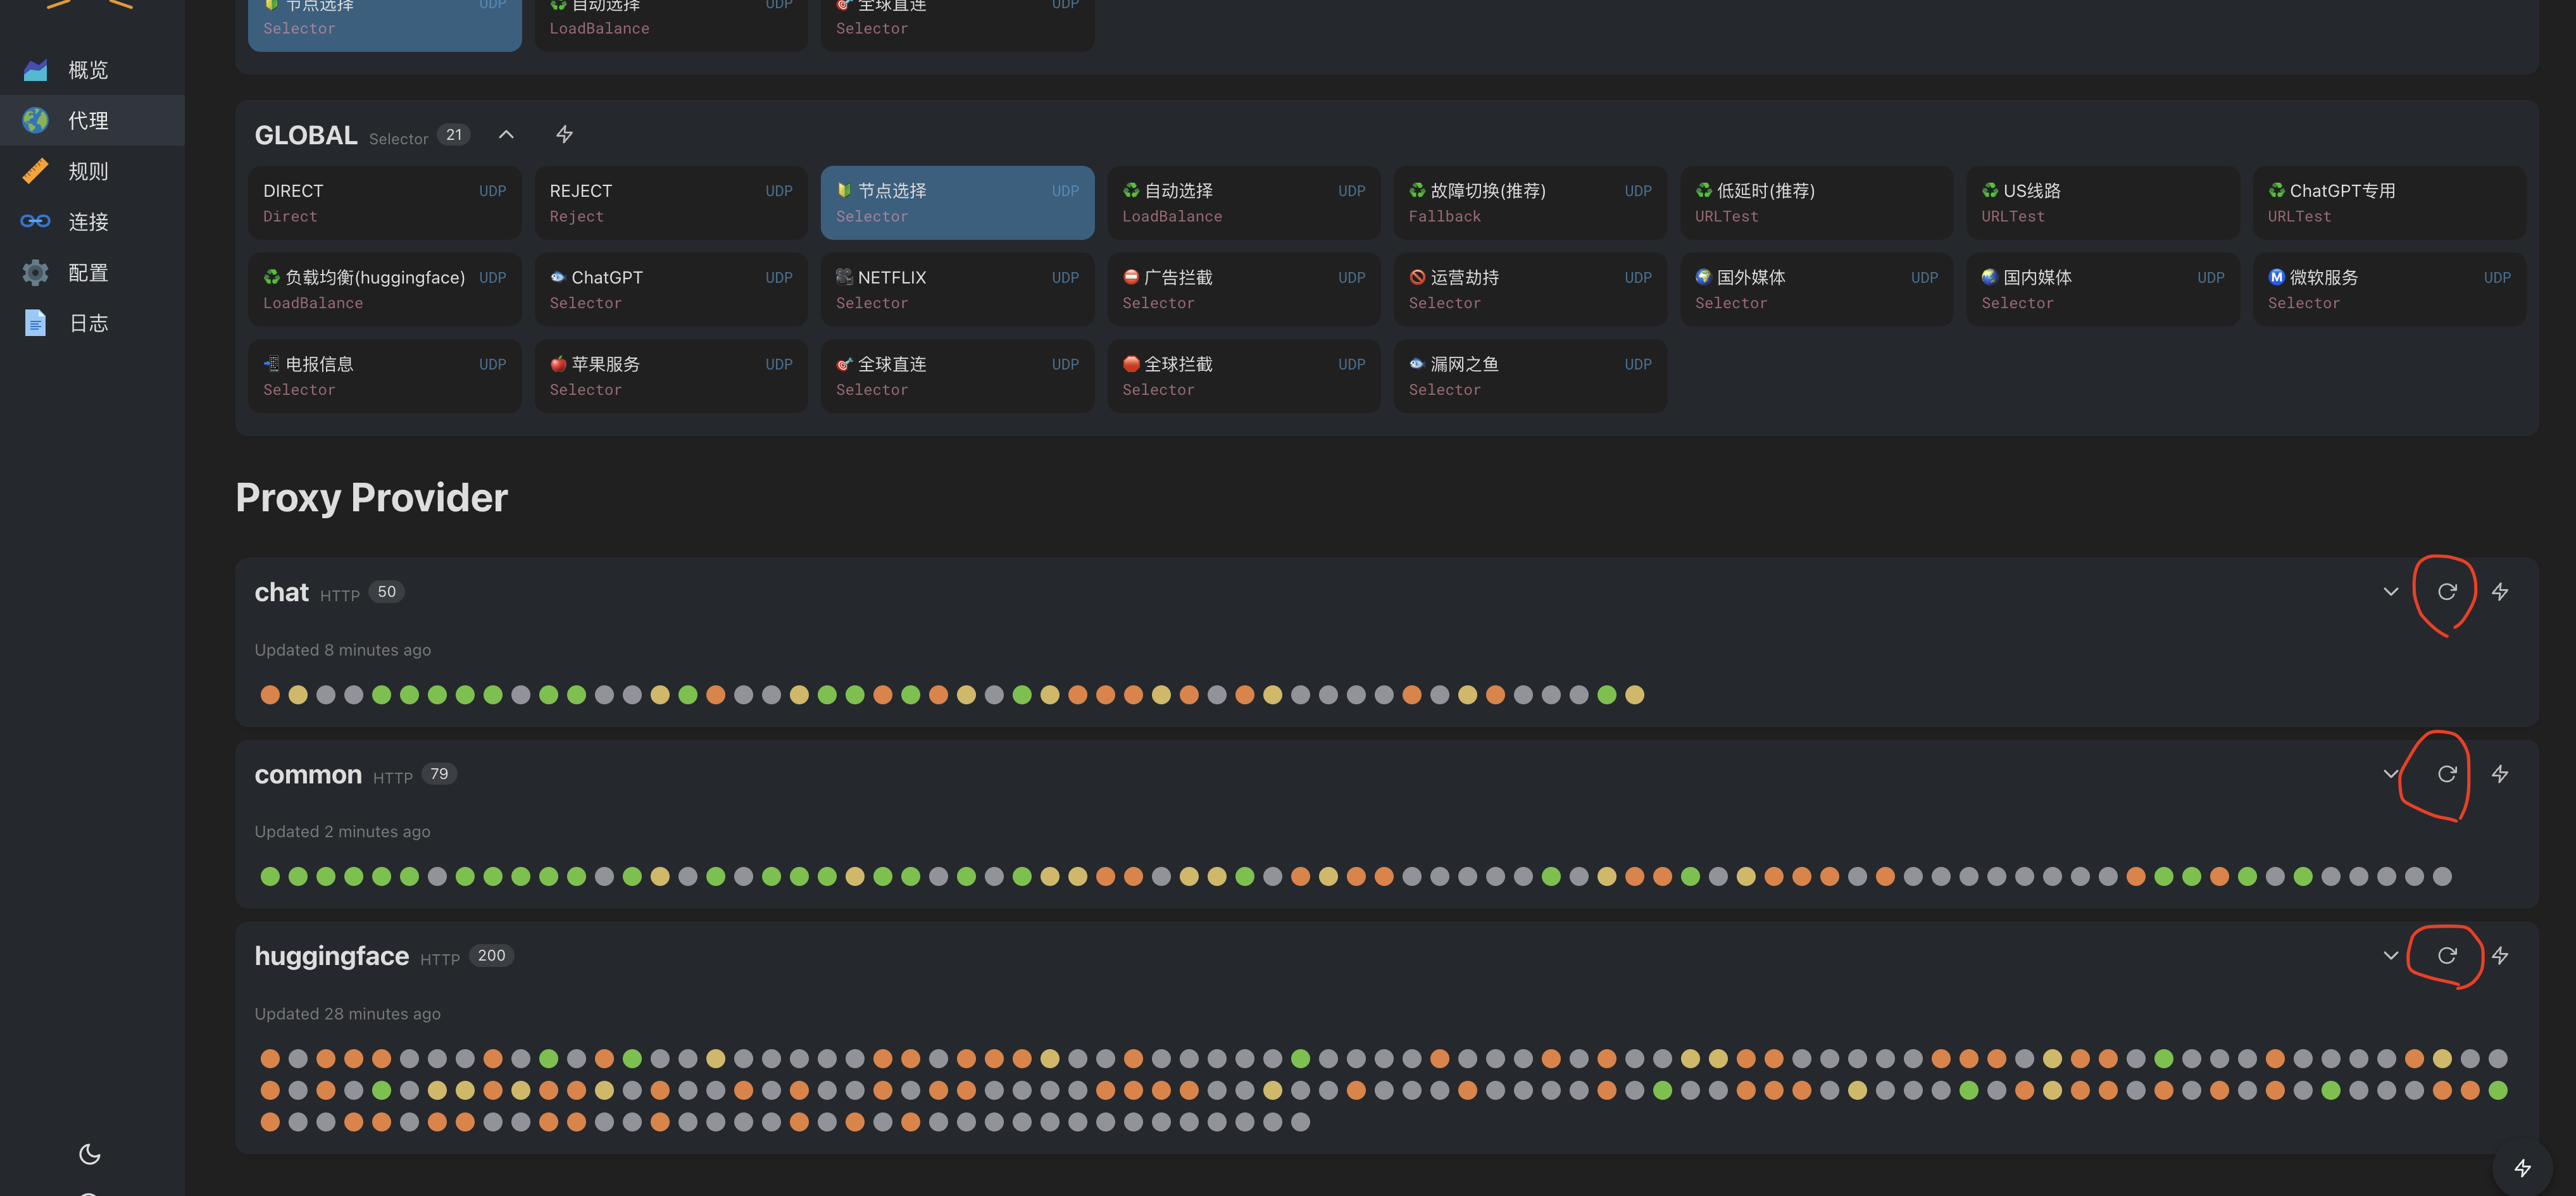2576x1196 pixels.
Task: Click the floating lightning test button
Action: click(2522, 1167)
